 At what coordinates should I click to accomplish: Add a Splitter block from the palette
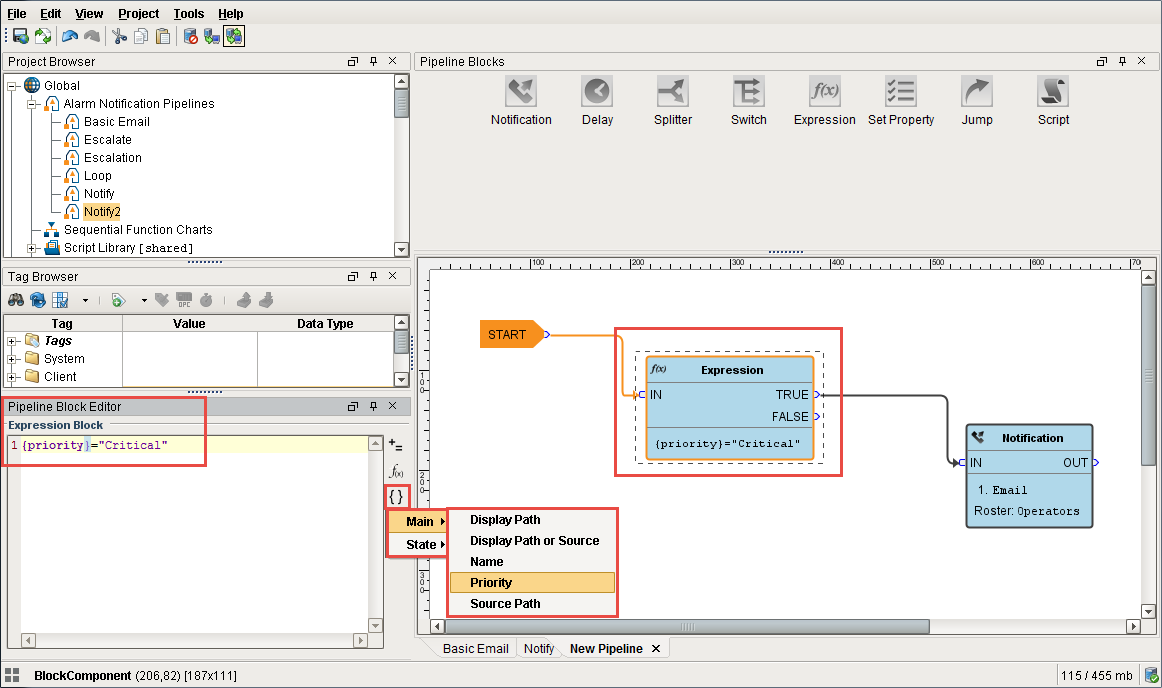(x=673, y=101)
